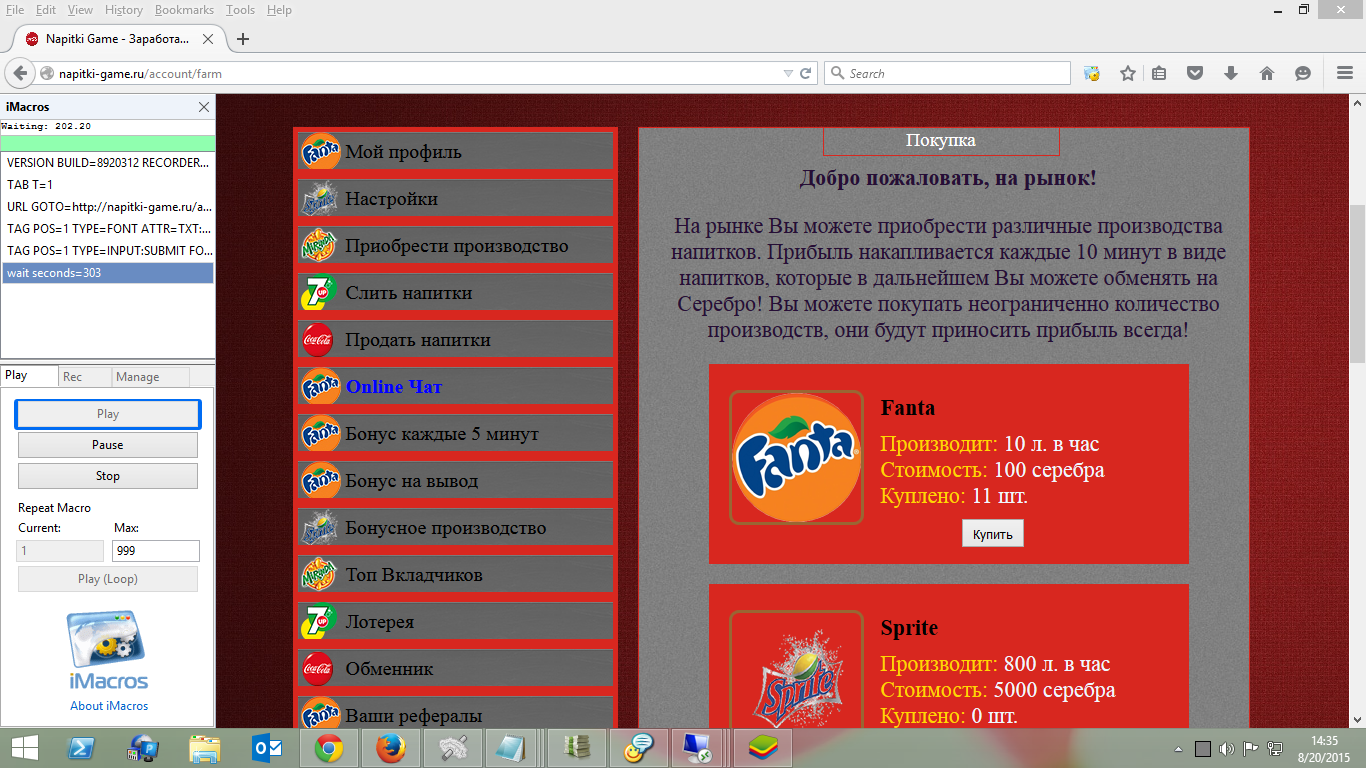Click the iMacros toolbar icon

click(1092, 73)
